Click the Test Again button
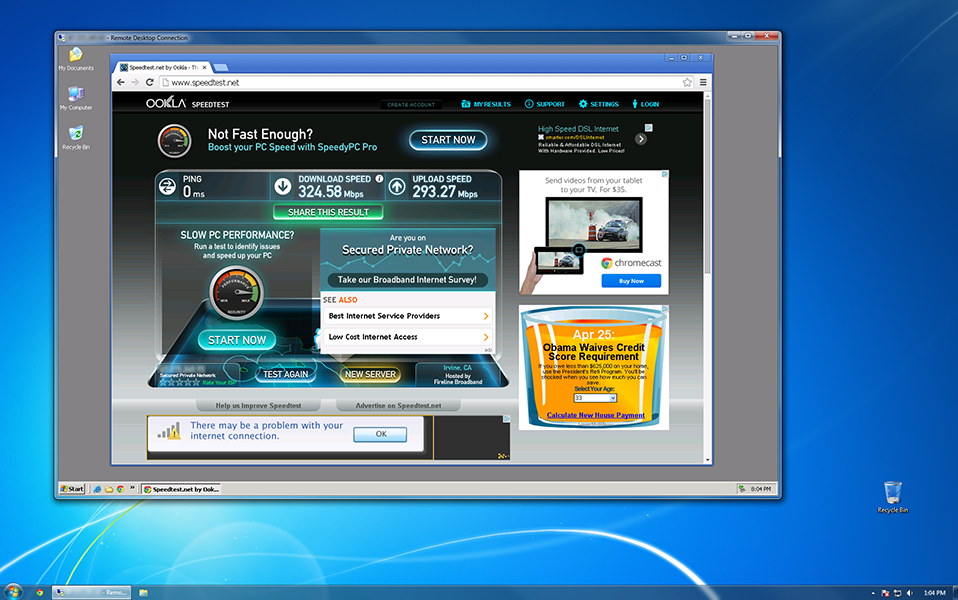This screenshot has height=600, width=958. pos(285,375)
